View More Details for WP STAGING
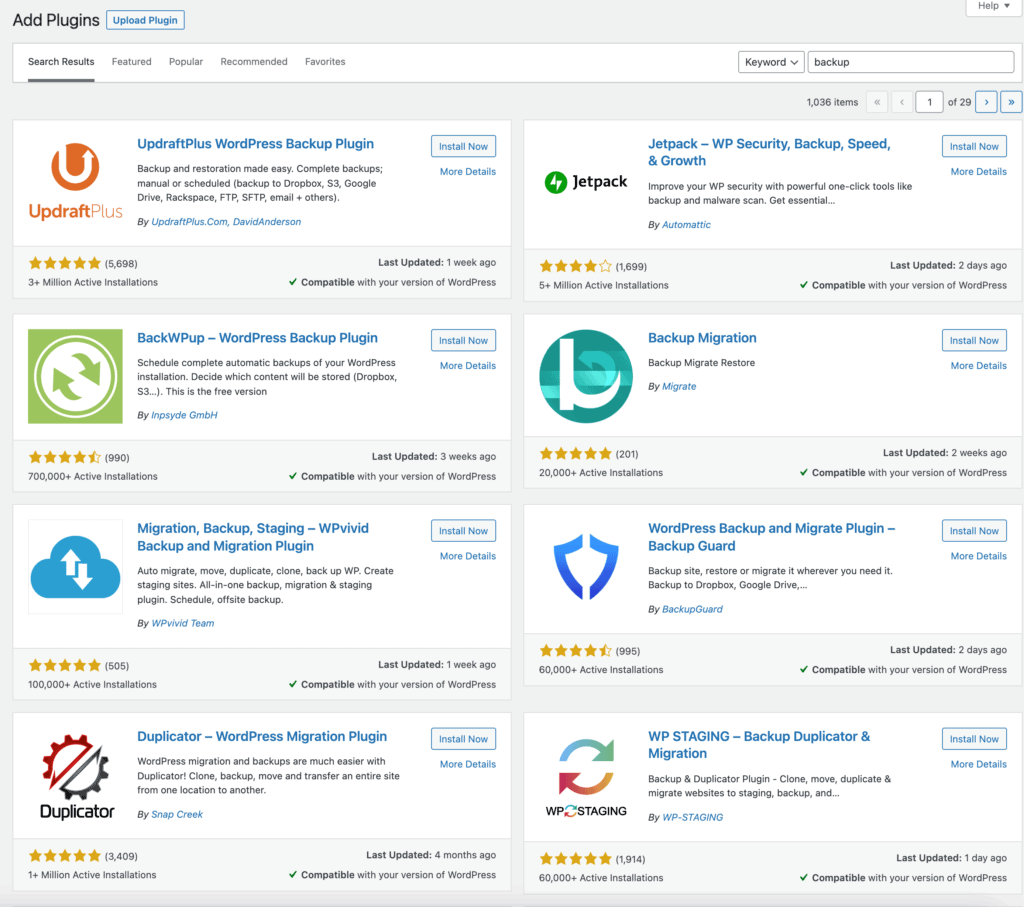 click(x=978, y=764)
